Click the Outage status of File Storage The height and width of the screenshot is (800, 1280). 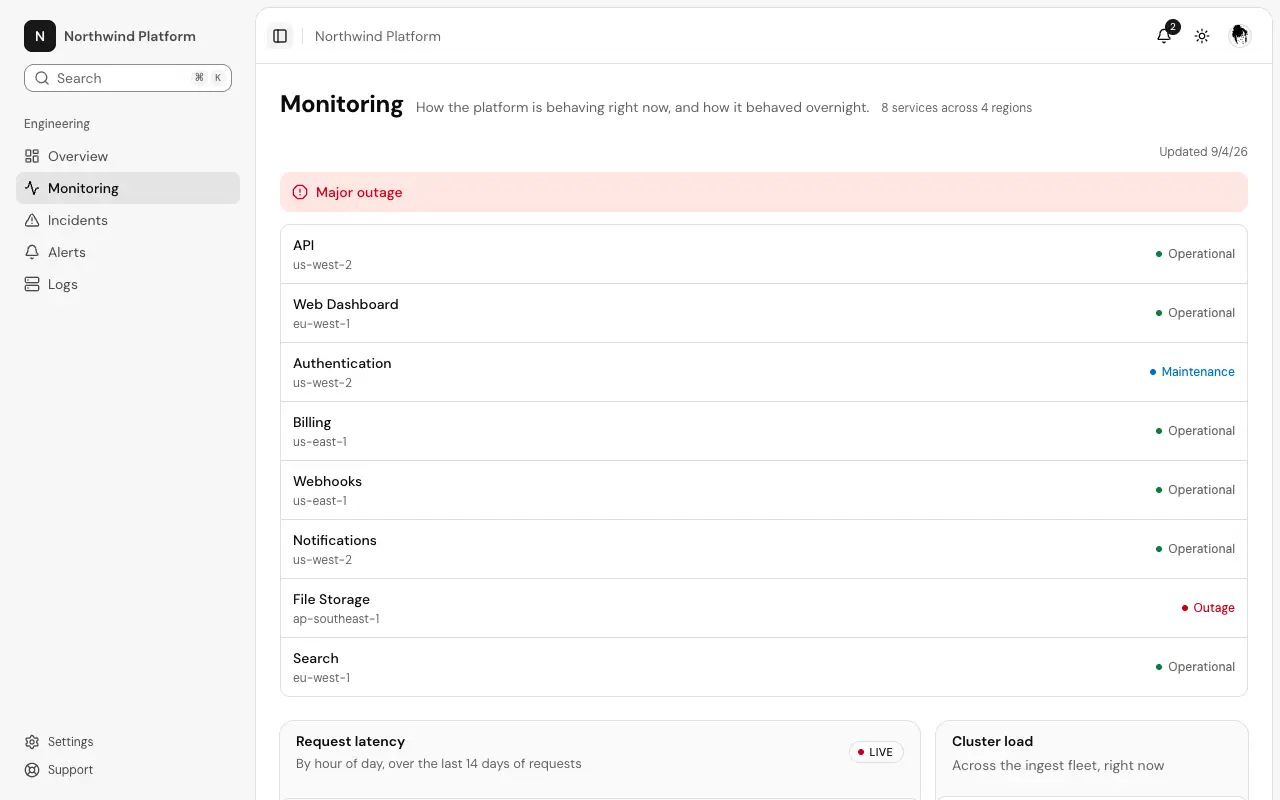[1208, 608]
